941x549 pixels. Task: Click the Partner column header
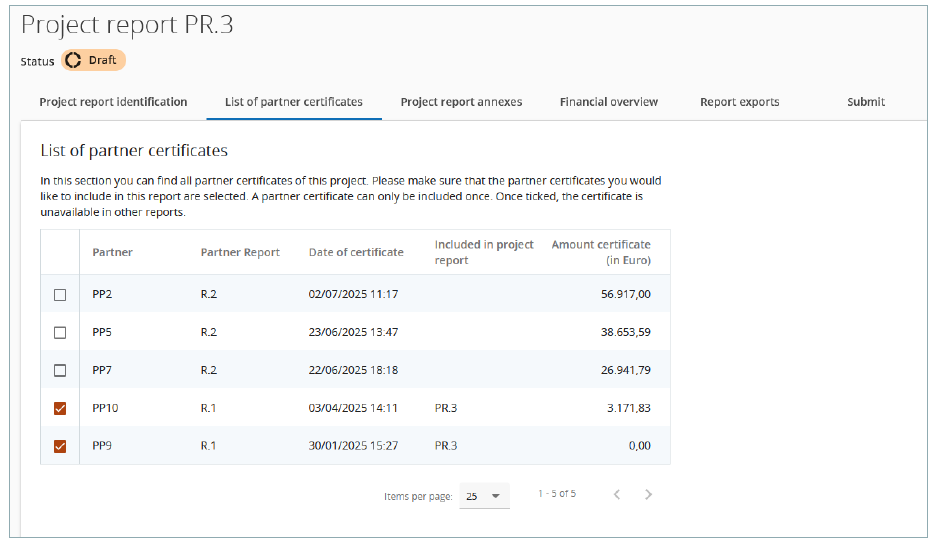112,252
